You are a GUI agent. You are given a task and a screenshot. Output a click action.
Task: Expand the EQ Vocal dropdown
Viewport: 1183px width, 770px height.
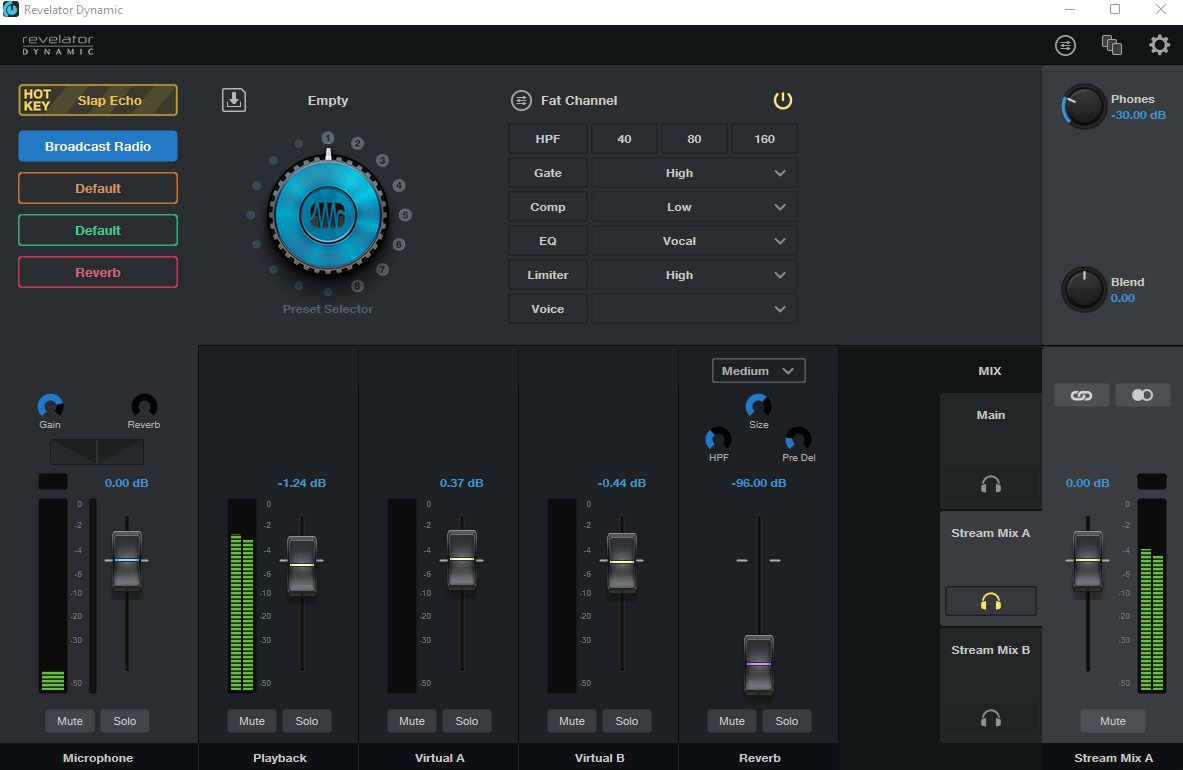pyautogui.click(x=693, y=240)
